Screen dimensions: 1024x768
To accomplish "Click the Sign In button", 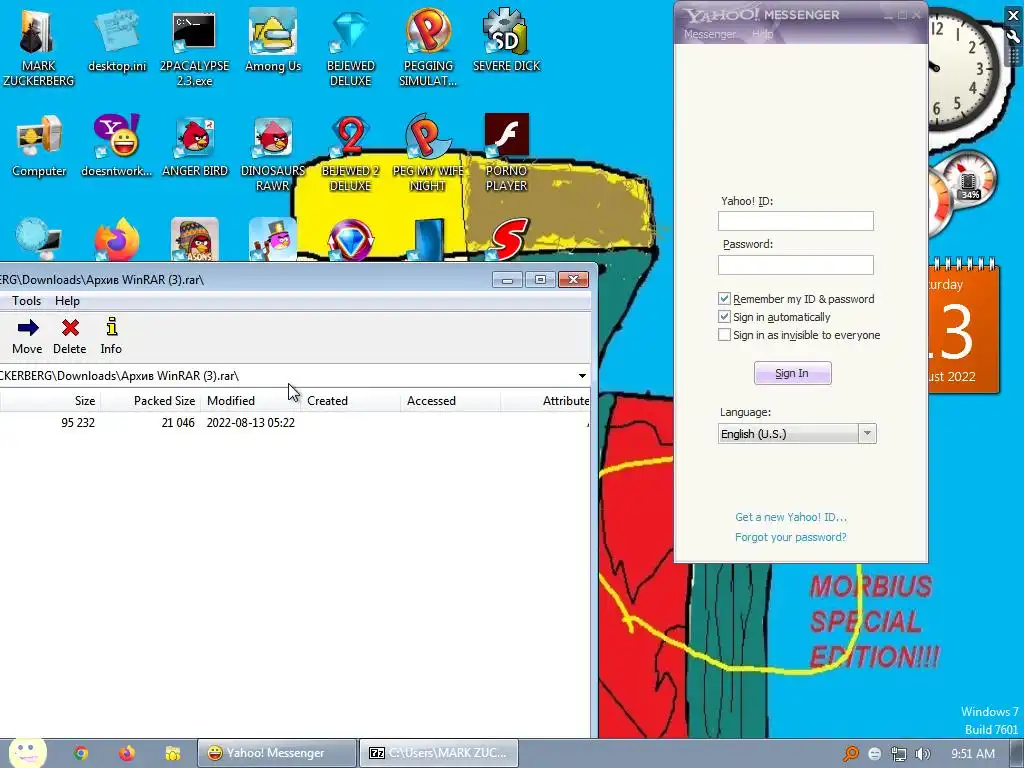I will [792, 373].
